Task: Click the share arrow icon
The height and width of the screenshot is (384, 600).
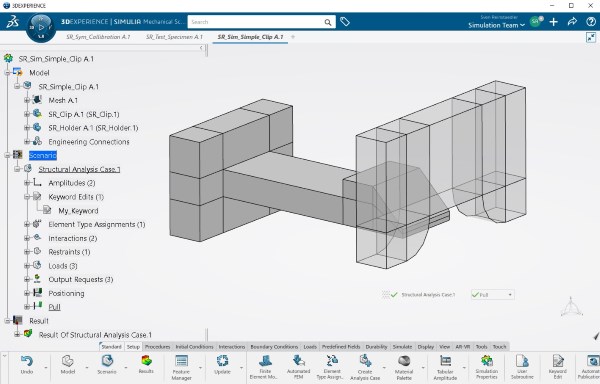Action: coord(572,22)
